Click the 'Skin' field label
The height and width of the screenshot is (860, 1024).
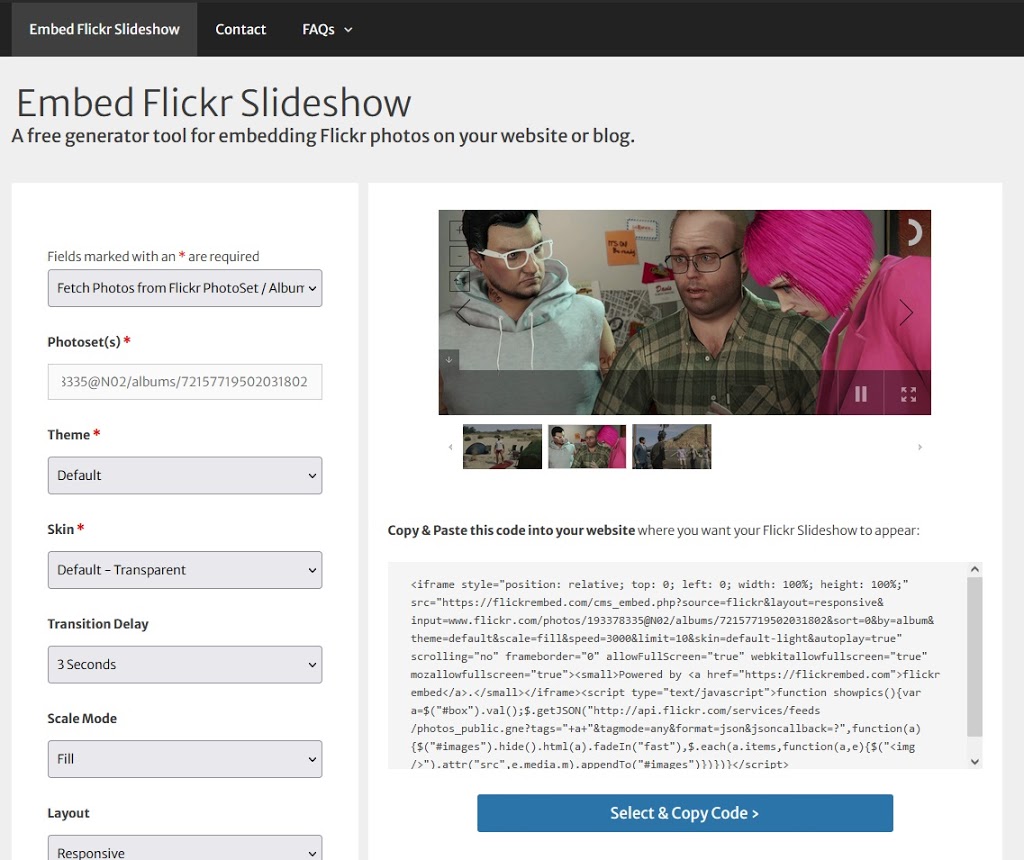point(61,529)
